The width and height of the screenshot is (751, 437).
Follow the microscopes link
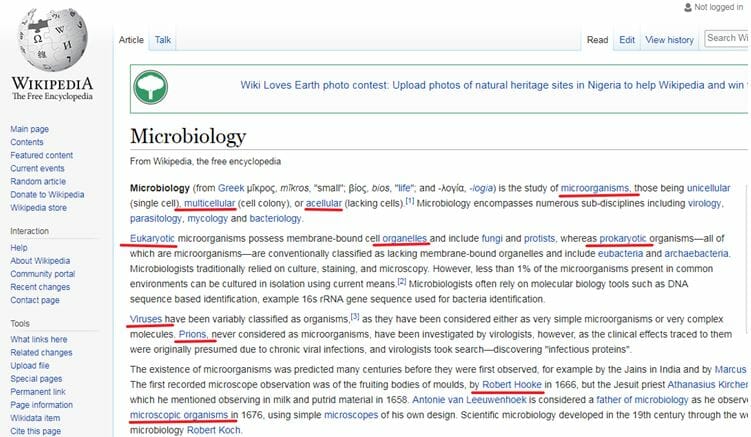(x=351, y=415)
